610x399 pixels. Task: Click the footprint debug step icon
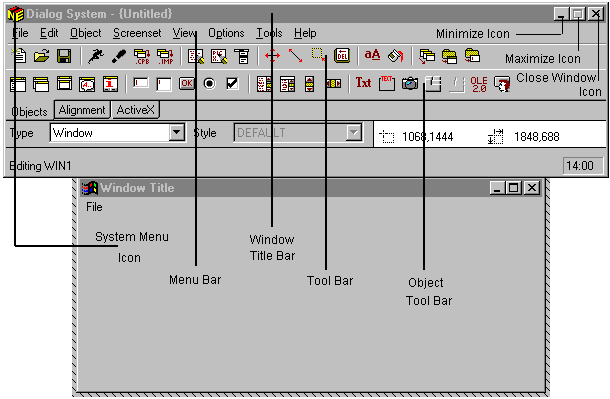point(119,56)
